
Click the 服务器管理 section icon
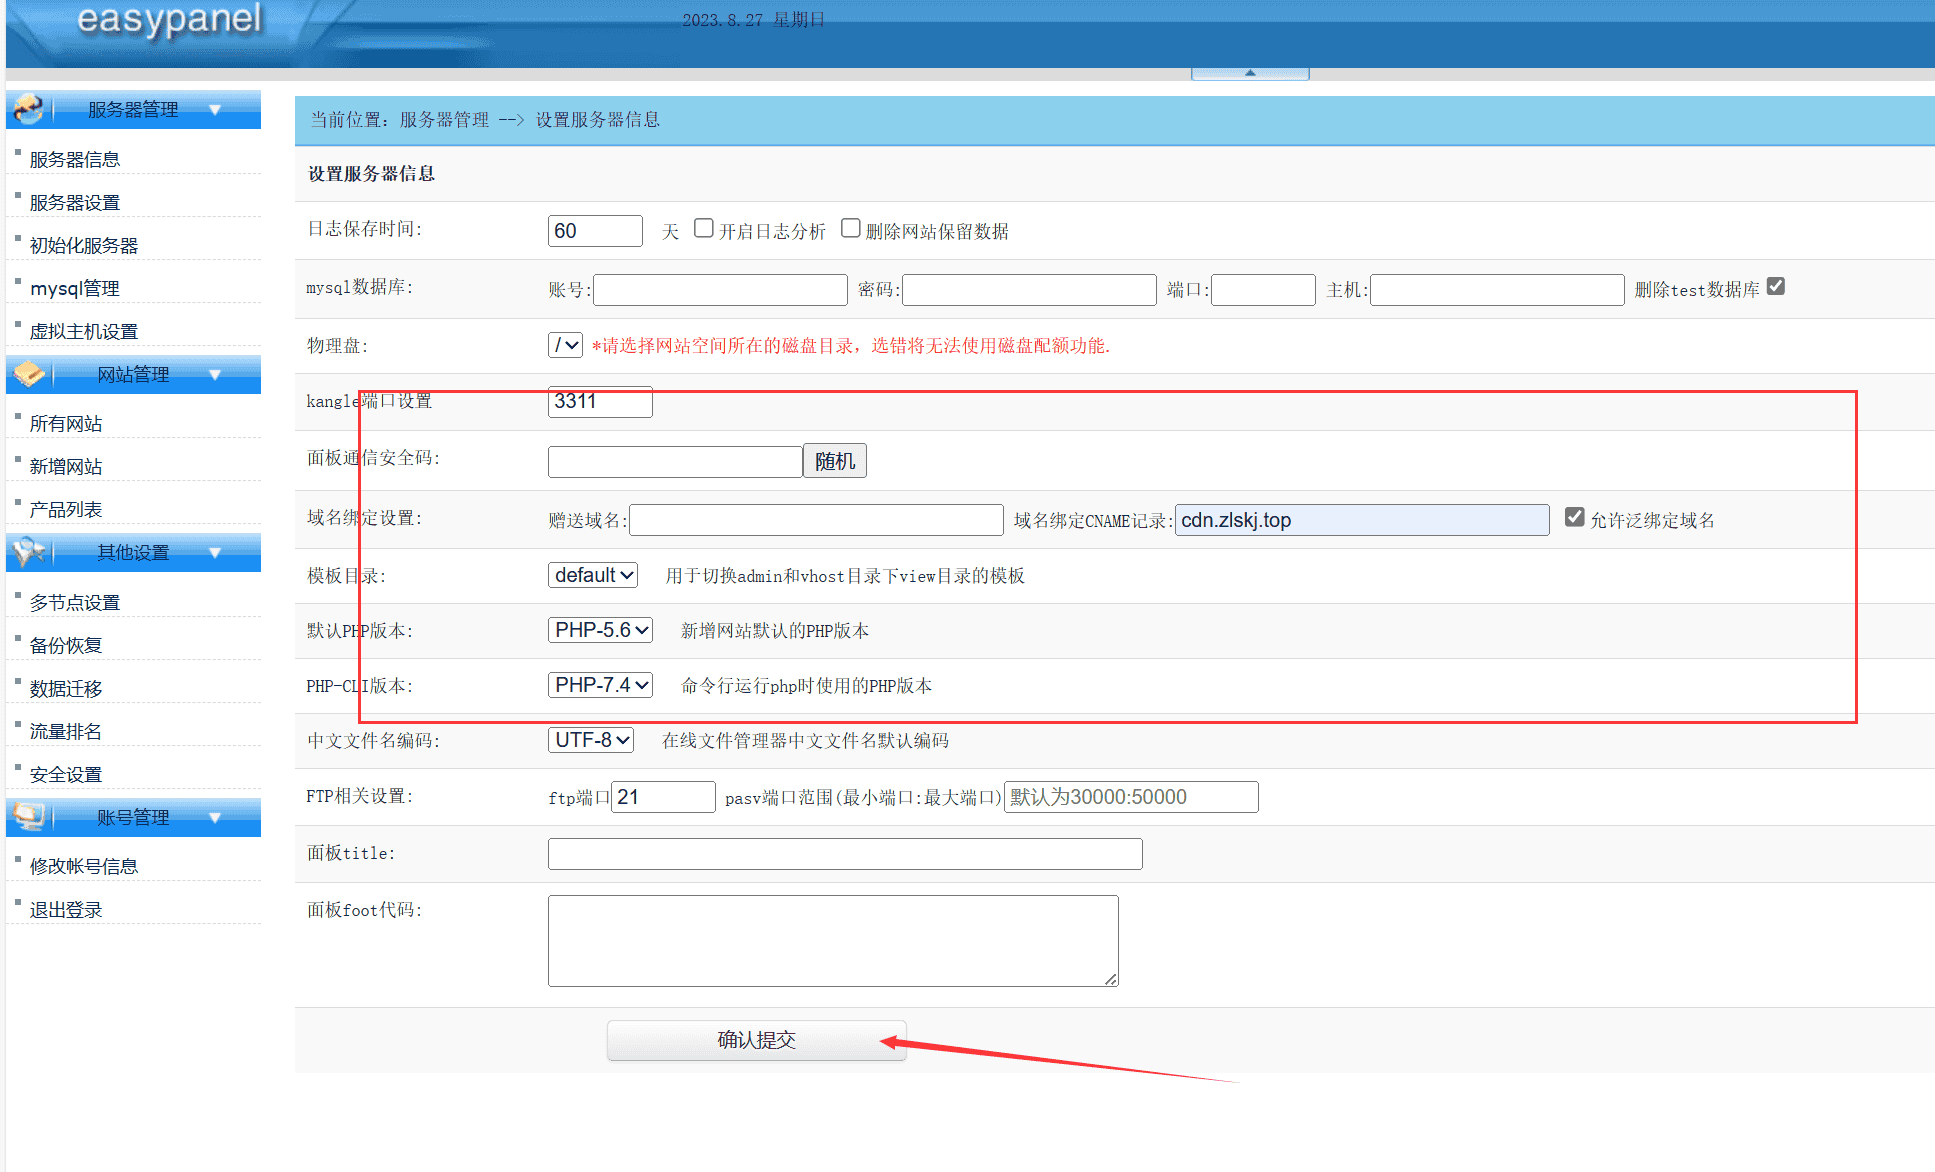pos(28,109)
